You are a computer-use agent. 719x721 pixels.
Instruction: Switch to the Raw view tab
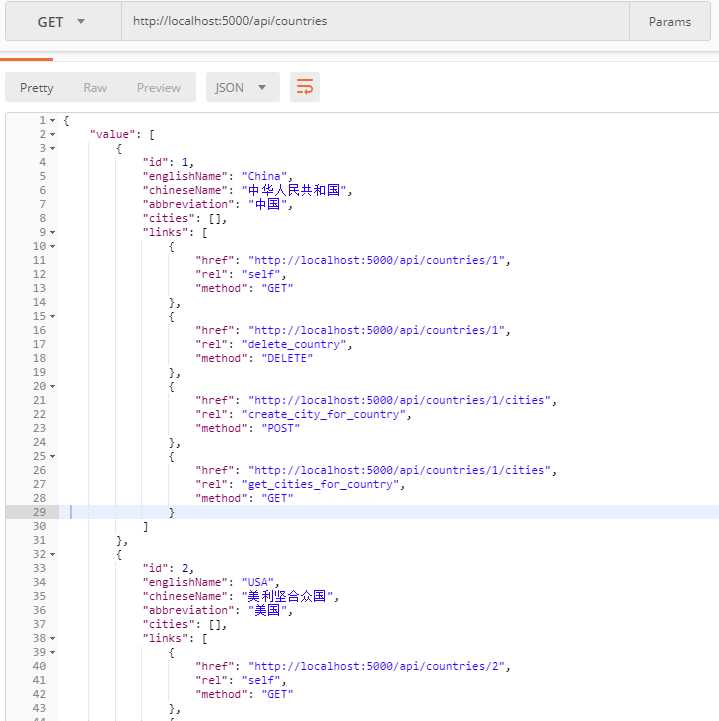tap(95, 87)
